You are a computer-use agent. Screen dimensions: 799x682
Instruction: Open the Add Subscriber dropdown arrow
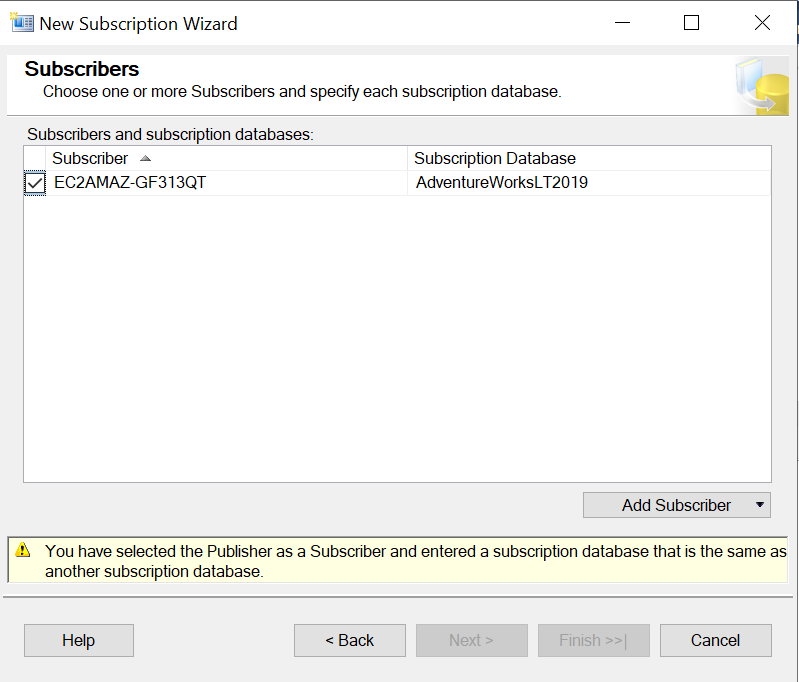tap(759, 505)
